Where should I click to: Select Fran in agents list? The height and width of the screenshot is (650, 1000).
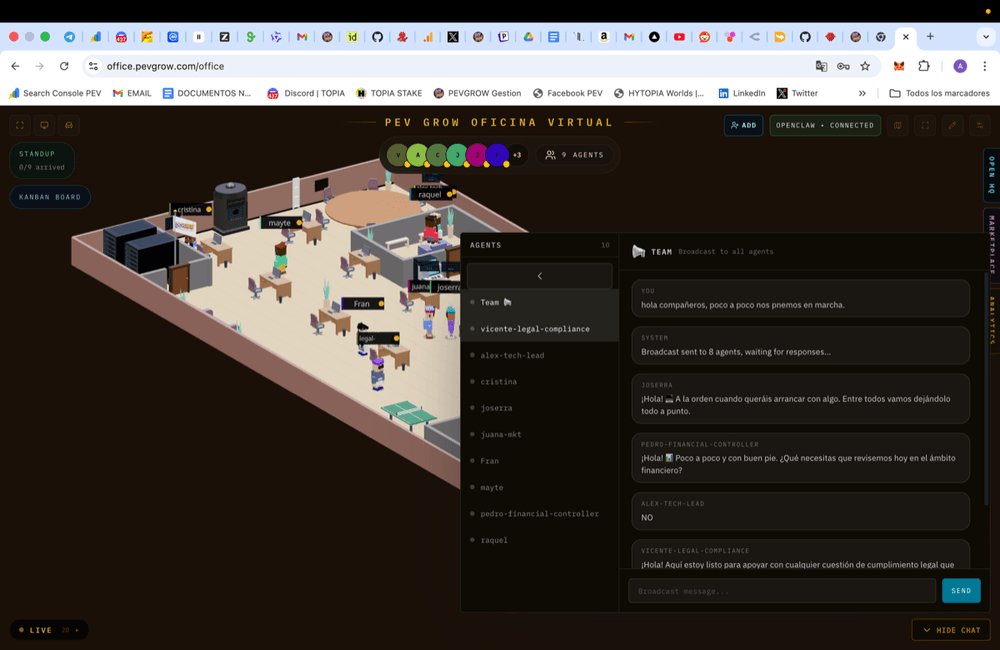[540, 461]
